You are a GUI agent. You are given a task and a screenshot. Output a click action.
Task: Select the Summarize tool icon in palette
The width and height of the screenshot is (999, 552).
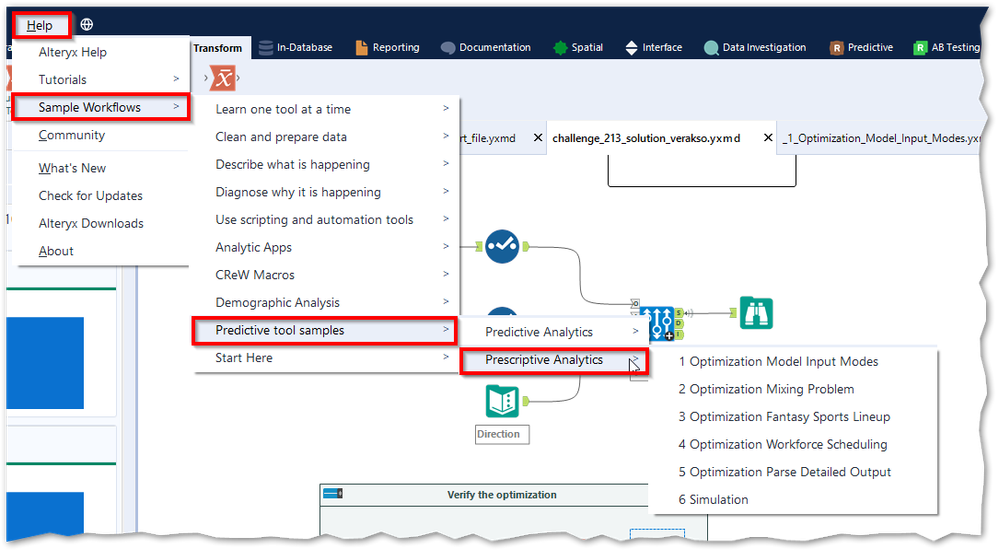tap(223, 78)
